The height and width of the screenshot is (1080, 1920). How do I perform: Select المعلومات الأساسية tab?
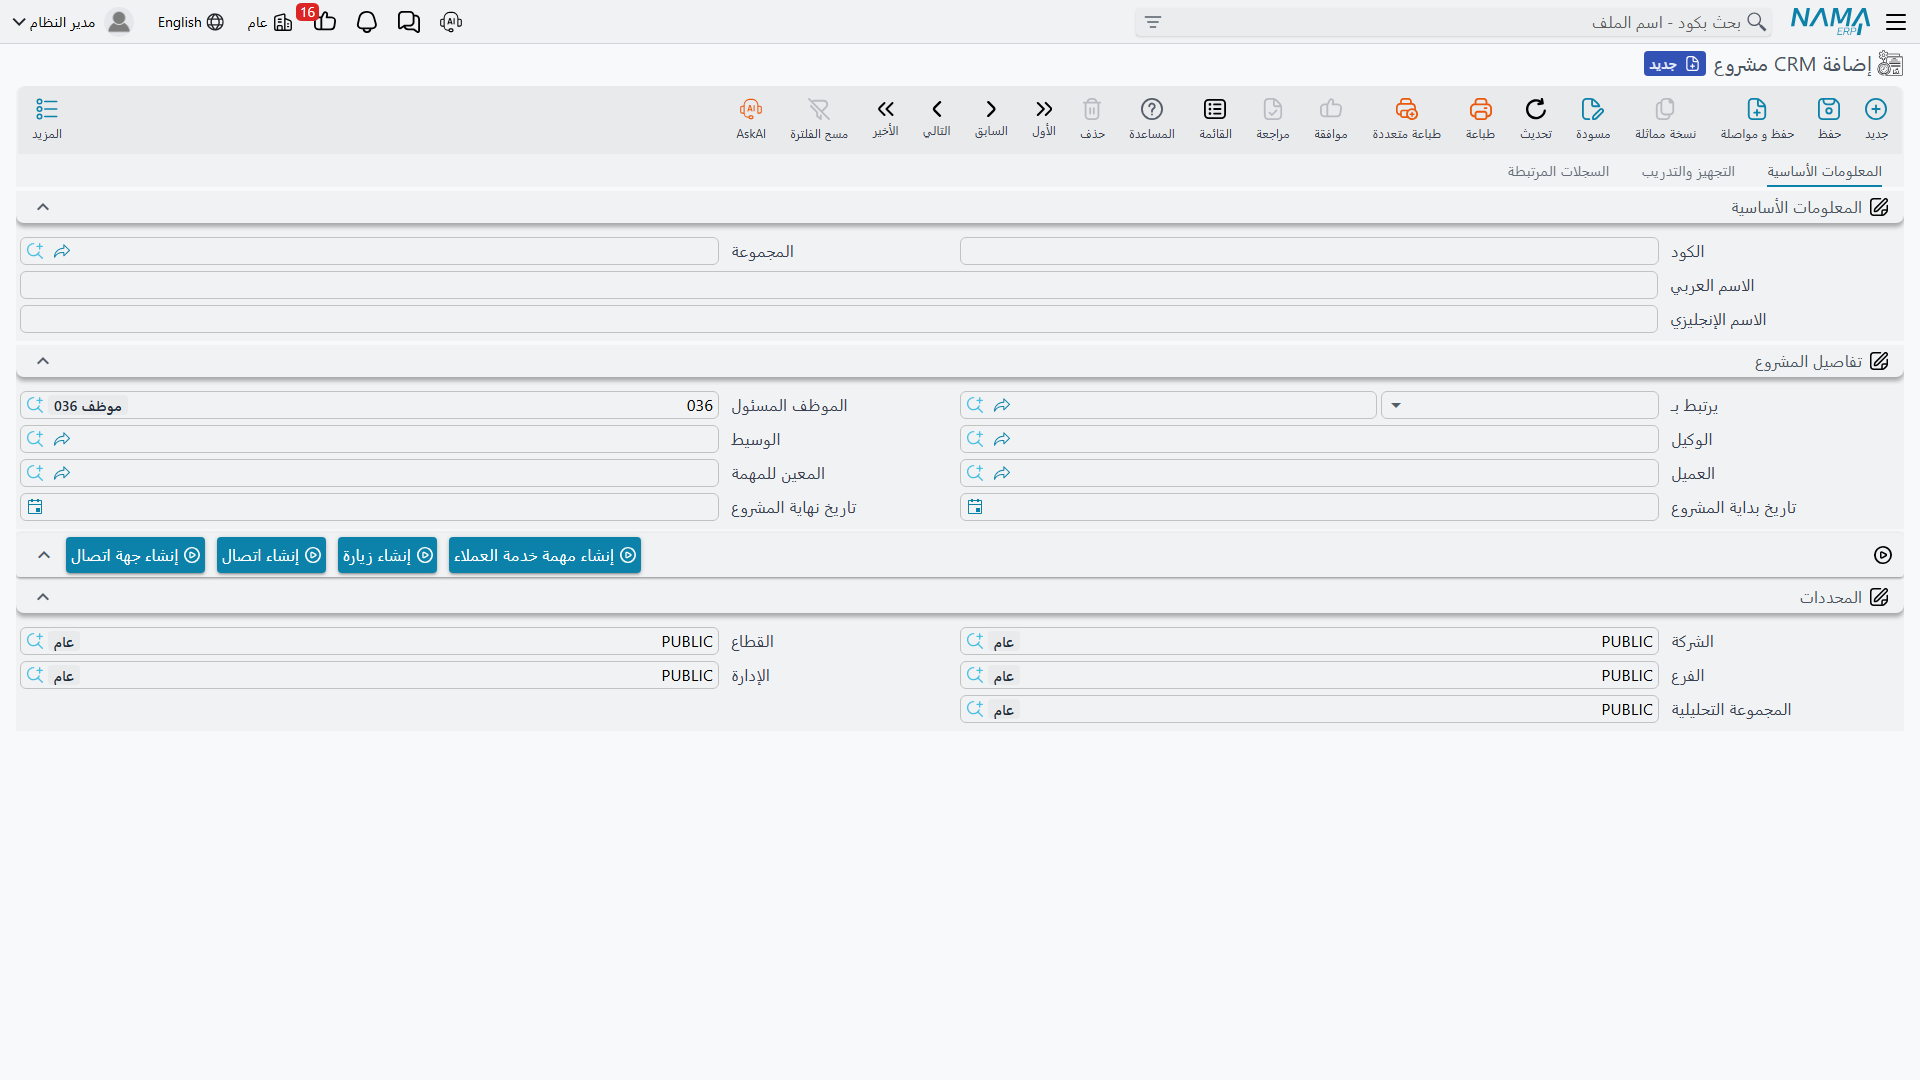1824,172
